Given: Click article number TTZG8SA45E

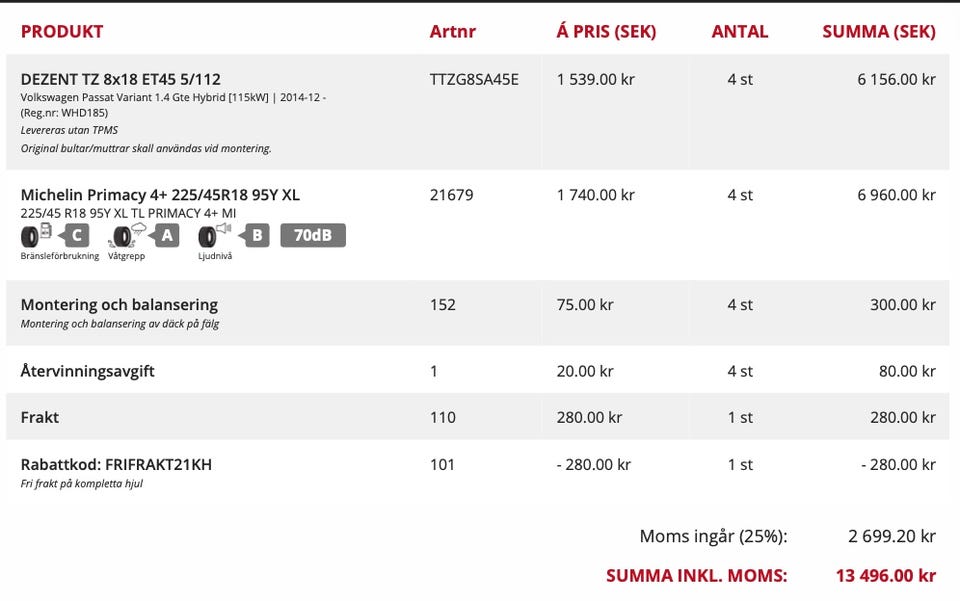Looking at the screenshot, I should (474, 79).
